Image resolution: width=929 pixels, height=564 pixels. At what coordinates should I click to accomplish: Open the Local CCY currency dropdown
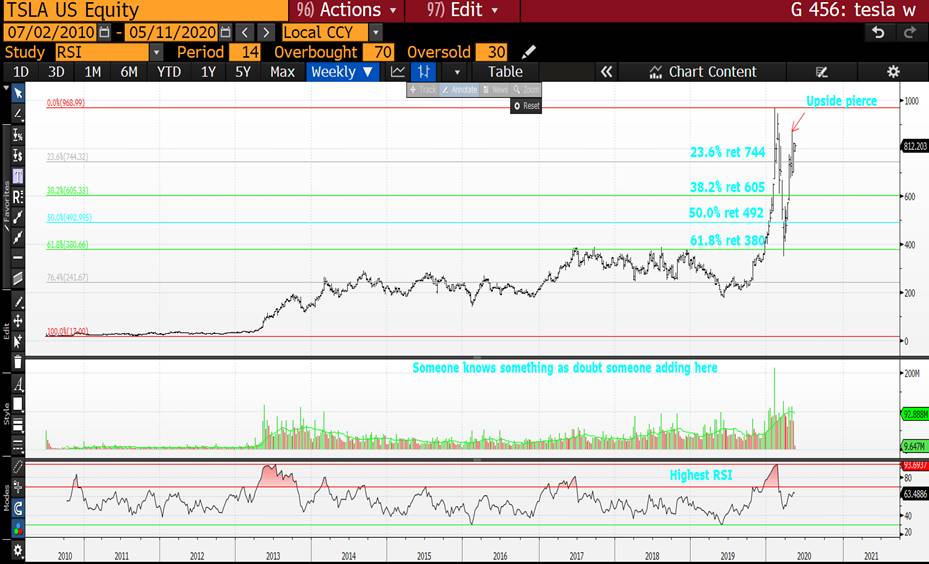(x=376, y=32)
